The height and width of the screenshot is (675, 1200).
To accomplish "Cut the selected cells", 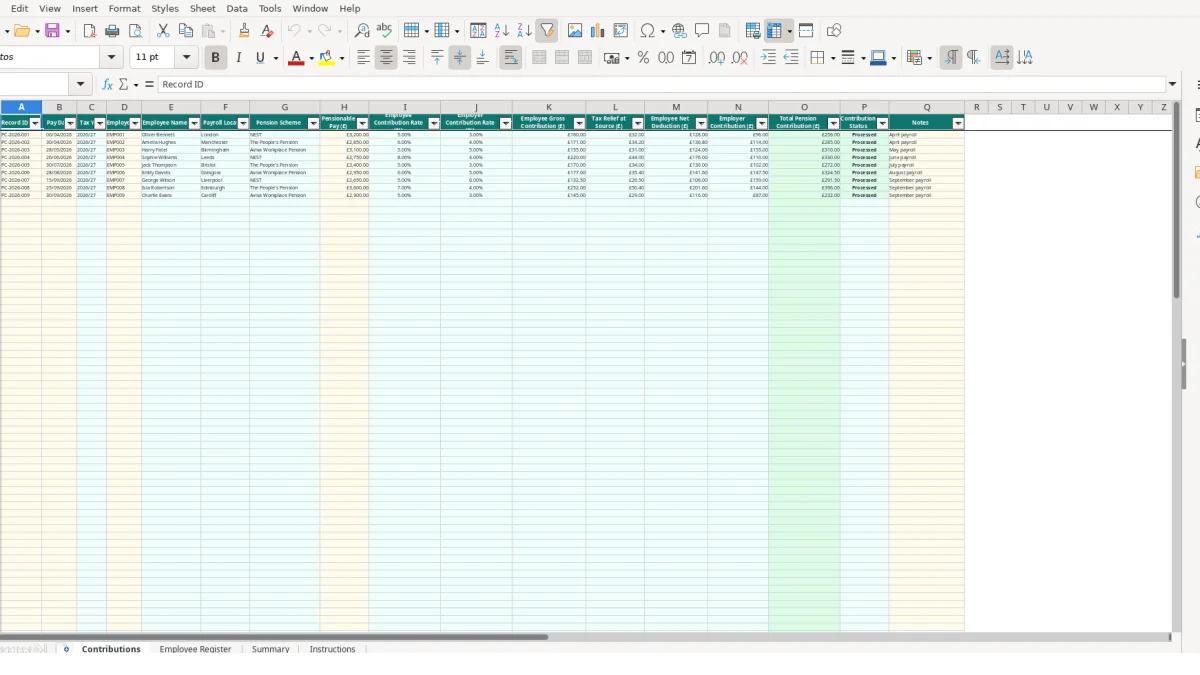I will [163, 31].
